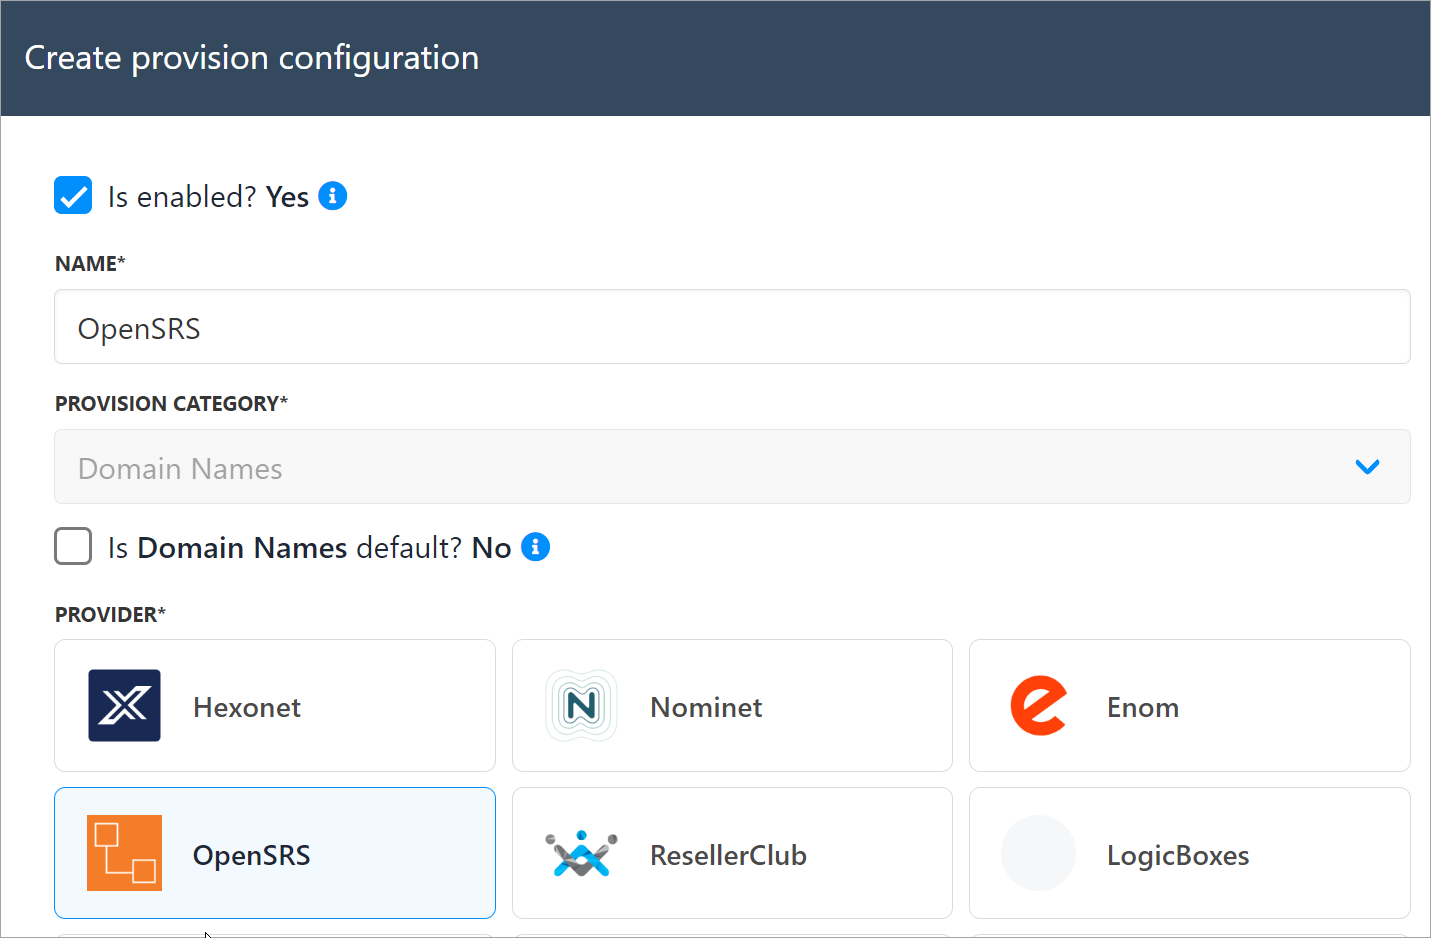
Task: Click the blue chevron in category field
Action: (1367, 467)
